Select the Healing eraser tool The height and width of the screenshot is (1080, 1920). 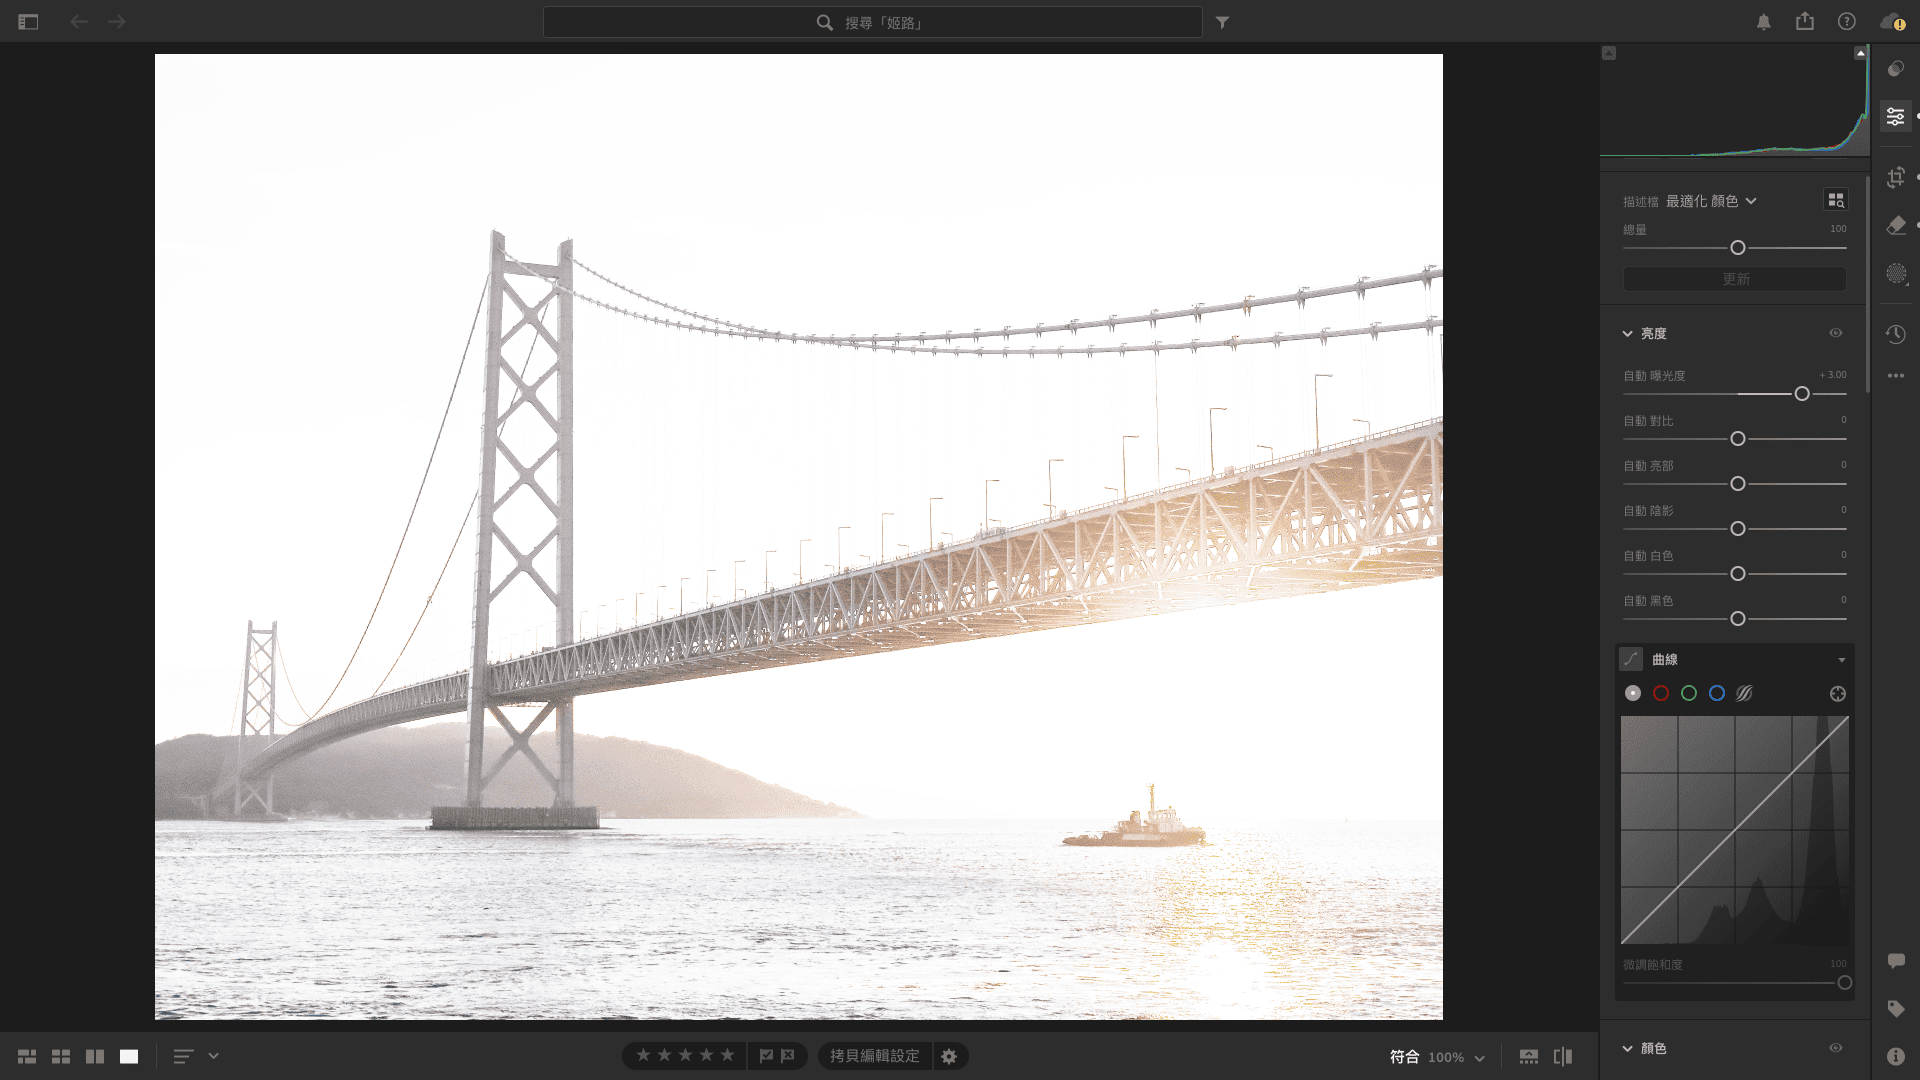click(1895, 226)
